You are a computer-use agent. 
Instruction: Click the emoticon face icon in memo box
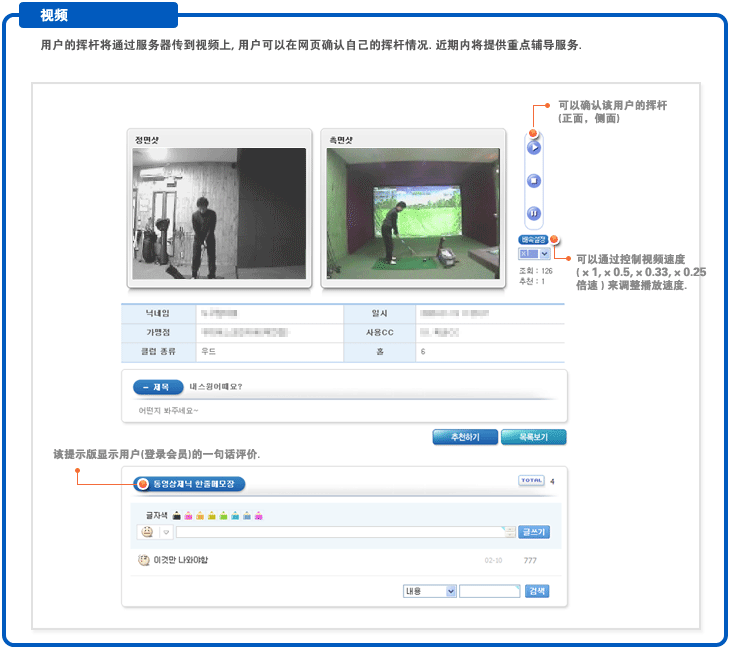[146, 532]
